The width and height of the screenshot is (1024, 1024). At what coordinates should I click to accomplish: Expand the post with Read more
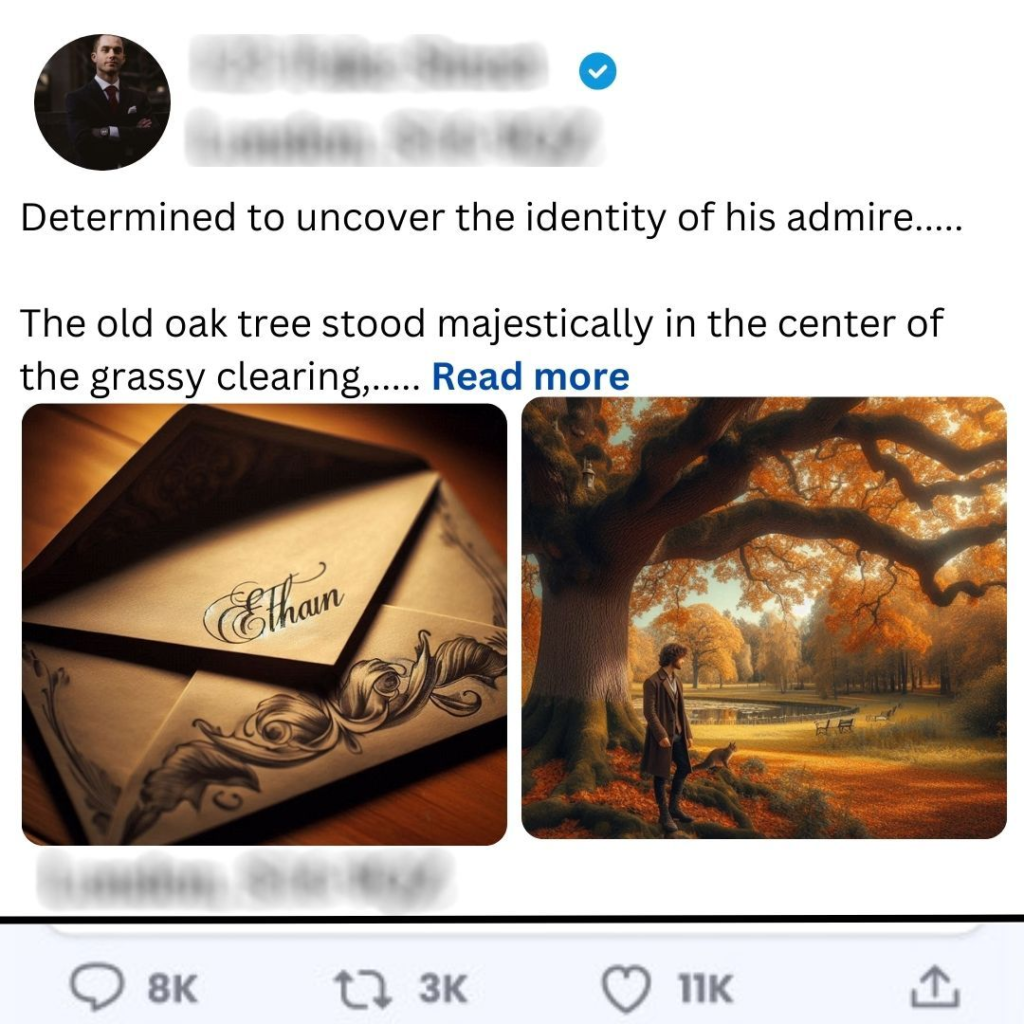pyautogui.click(x=530, y=377)
